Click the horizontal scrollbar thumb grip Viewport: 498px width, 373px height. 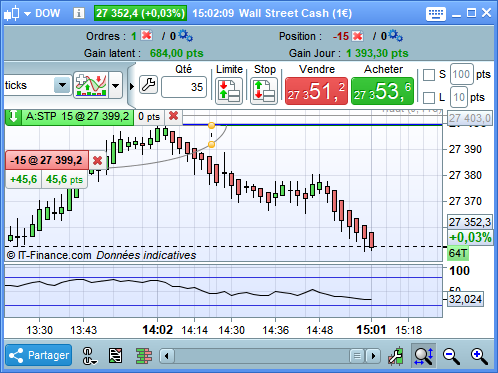click(357, 356)
